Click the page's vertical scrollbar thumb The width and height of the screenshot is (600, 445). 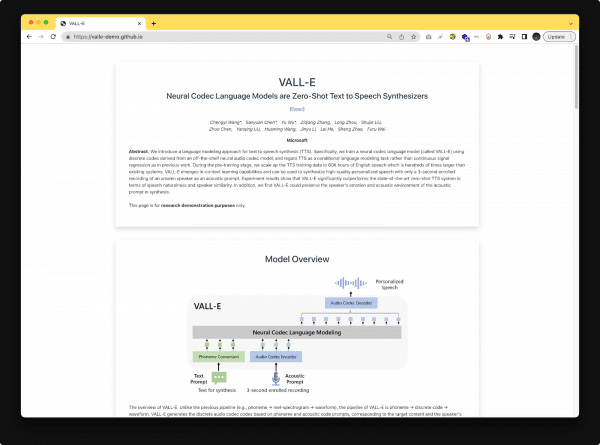click(x=576, y=77)
